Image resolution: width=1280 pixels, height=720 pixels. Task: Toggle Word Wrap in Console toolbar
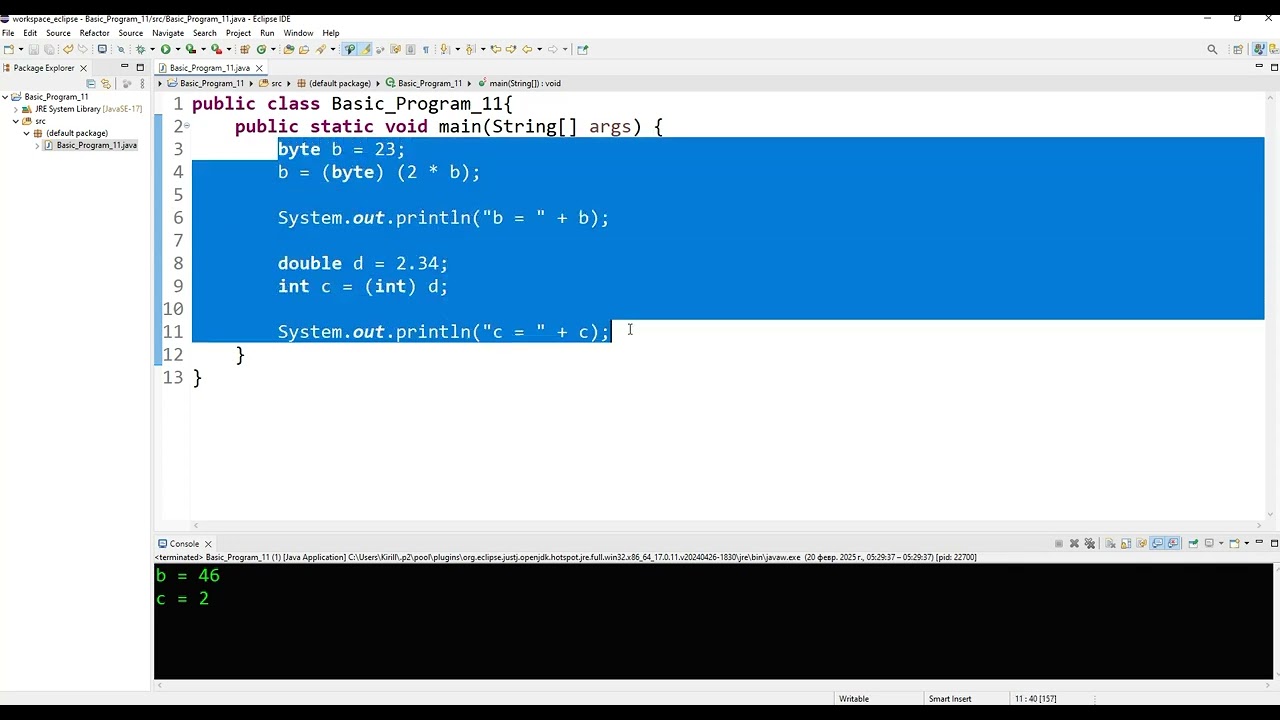click(1141, 543)
